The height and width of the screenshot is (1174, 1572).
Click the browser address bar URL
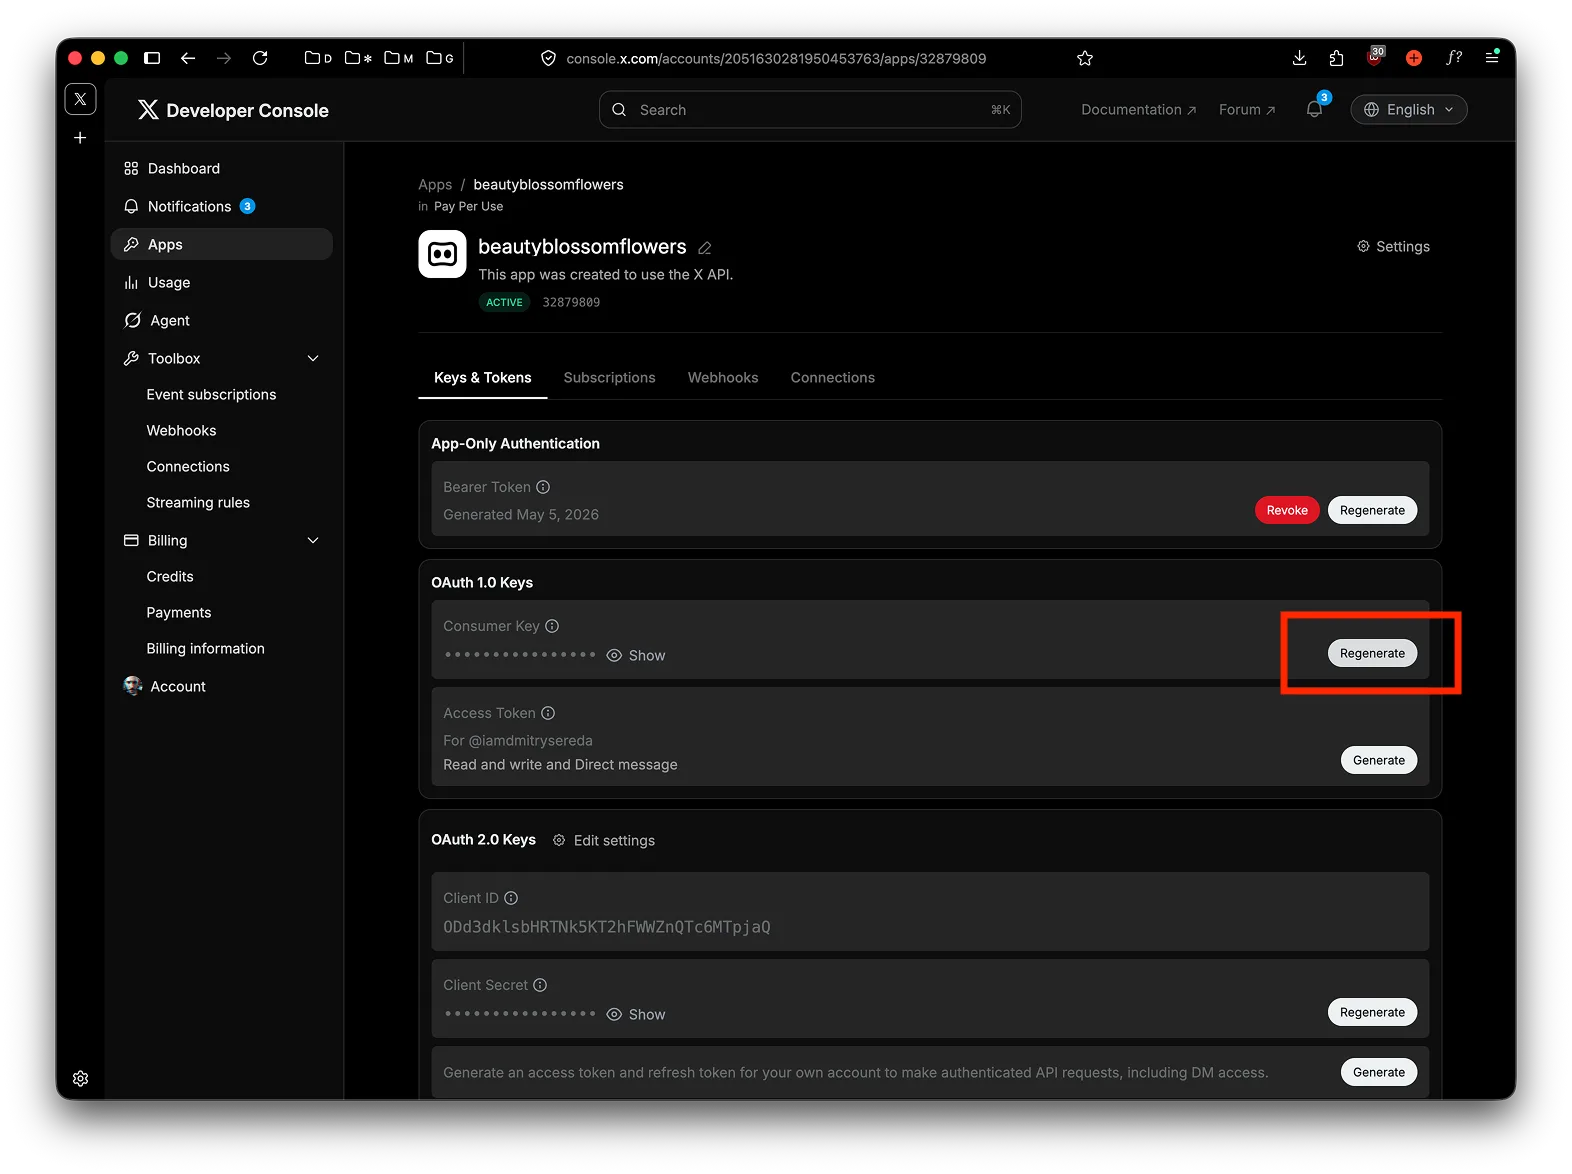click(776, 59)
